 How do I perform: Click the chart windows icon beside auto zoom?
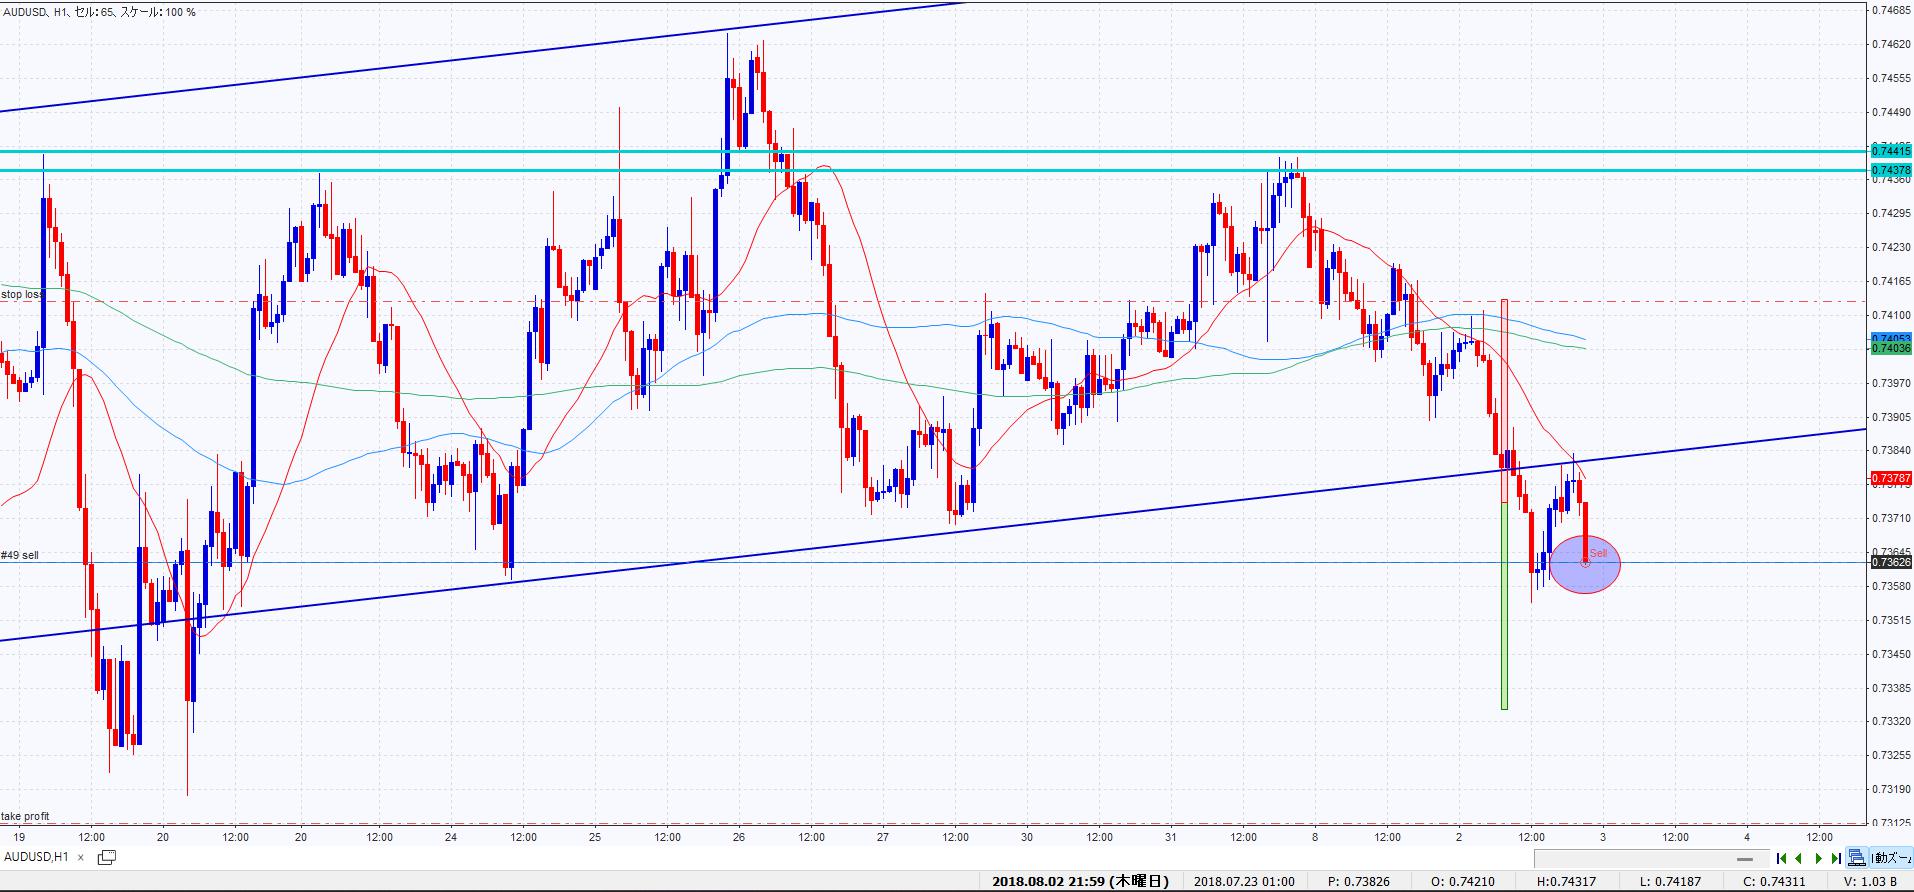tap(1857, 858)
